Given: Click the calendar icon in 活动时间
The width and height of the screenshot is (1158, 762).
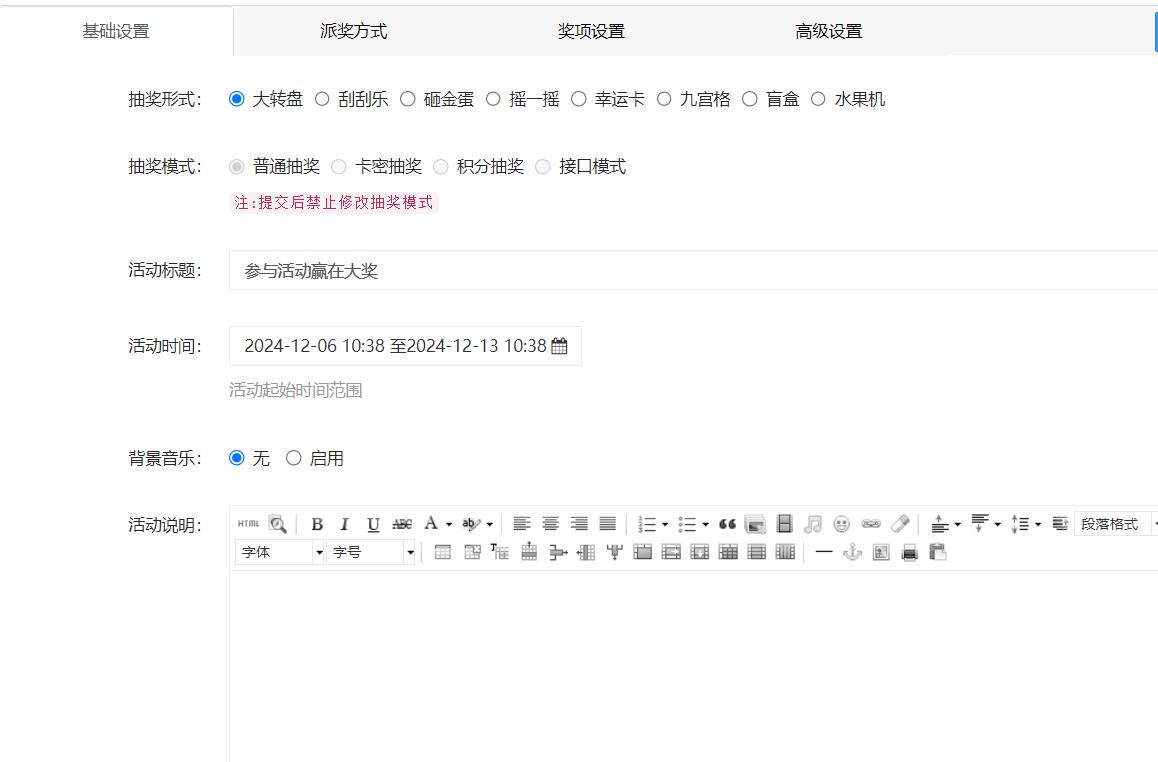Looking at the screenshot, I should (559, 346).
